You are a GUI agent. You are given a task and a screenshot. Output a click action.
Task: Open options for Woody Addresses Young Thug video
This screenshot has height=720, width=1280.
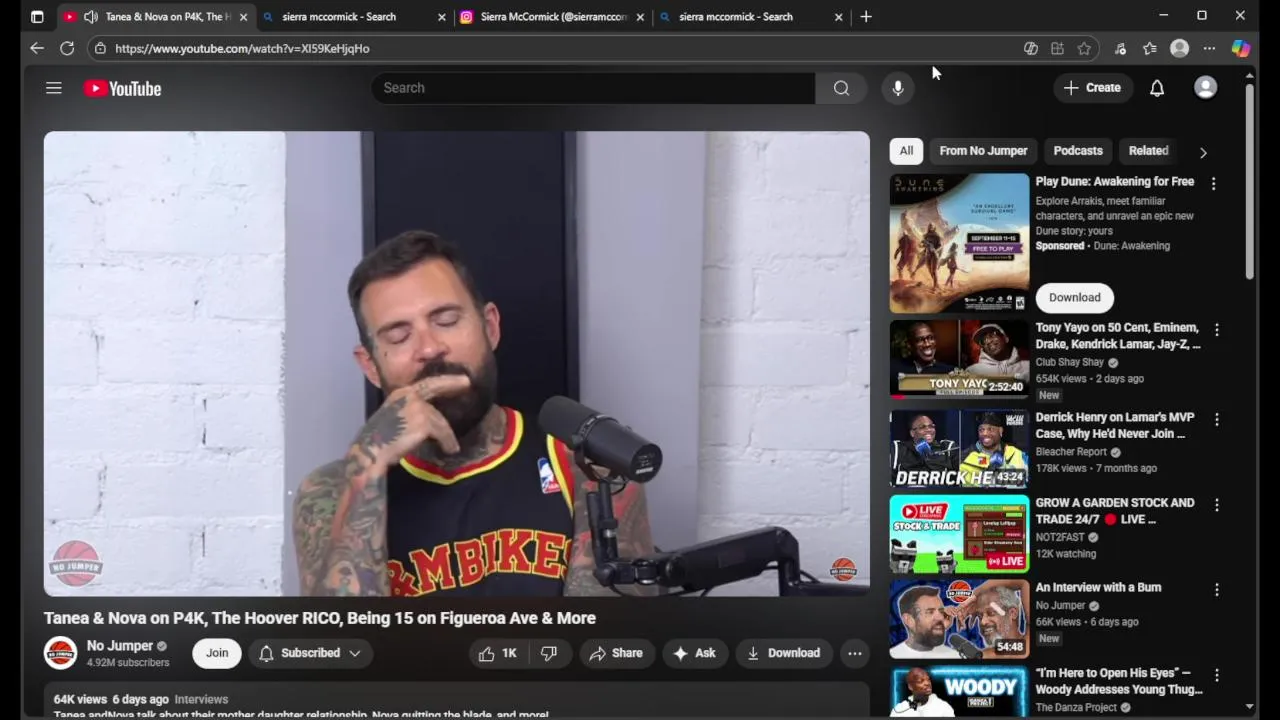click(x=1217, y=675)
